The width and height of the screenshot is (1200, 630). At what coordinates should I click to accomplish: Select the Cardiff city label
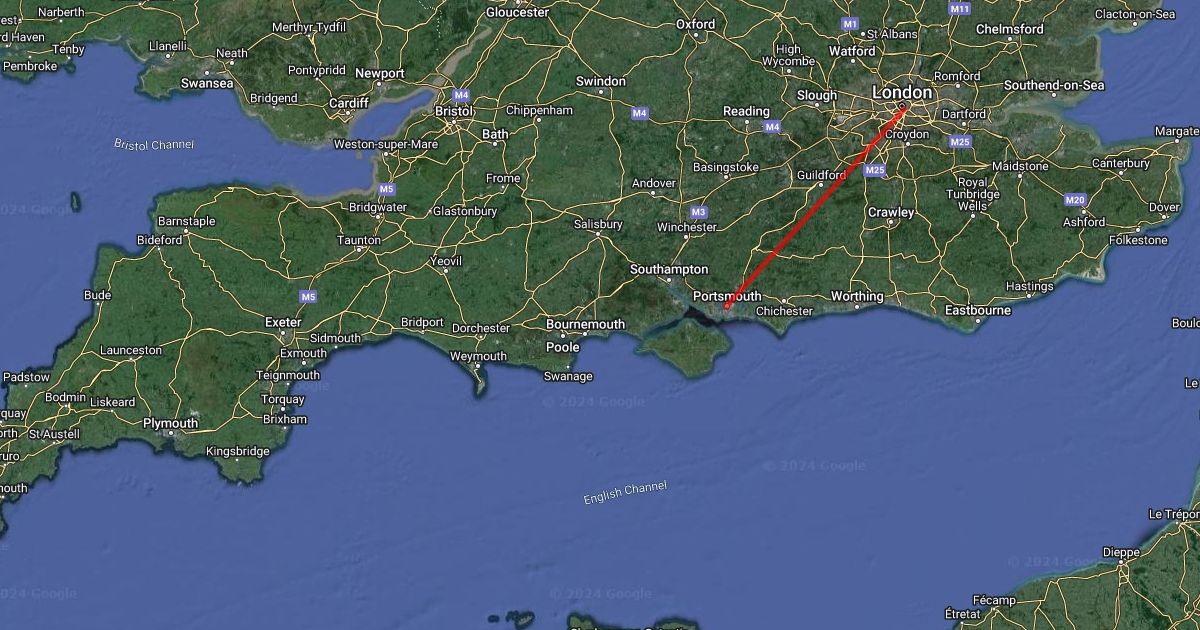click(349, 102)
